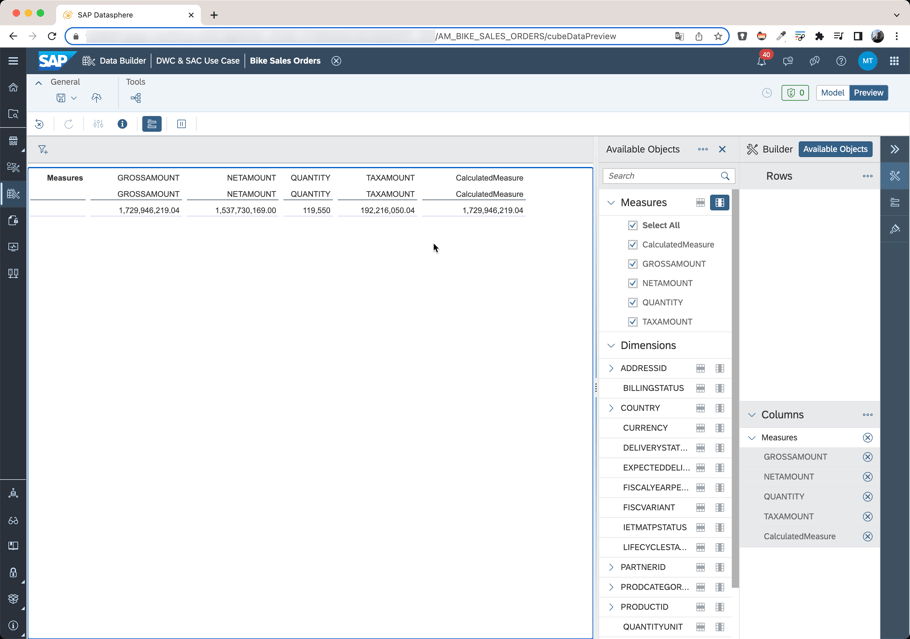Open the Save dropdown arrow
Image resolution: width=910 pixels, height=639 pixels.
(74, 98)
